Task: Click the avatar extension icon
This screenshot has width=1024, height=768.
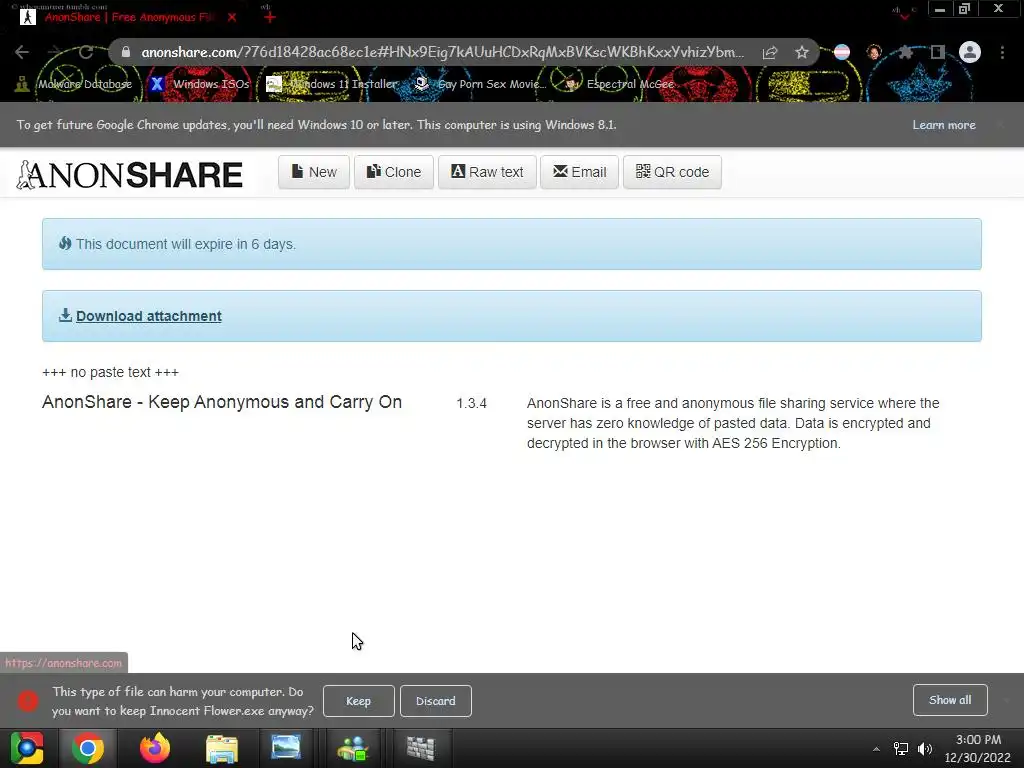Action: point(874,52)
